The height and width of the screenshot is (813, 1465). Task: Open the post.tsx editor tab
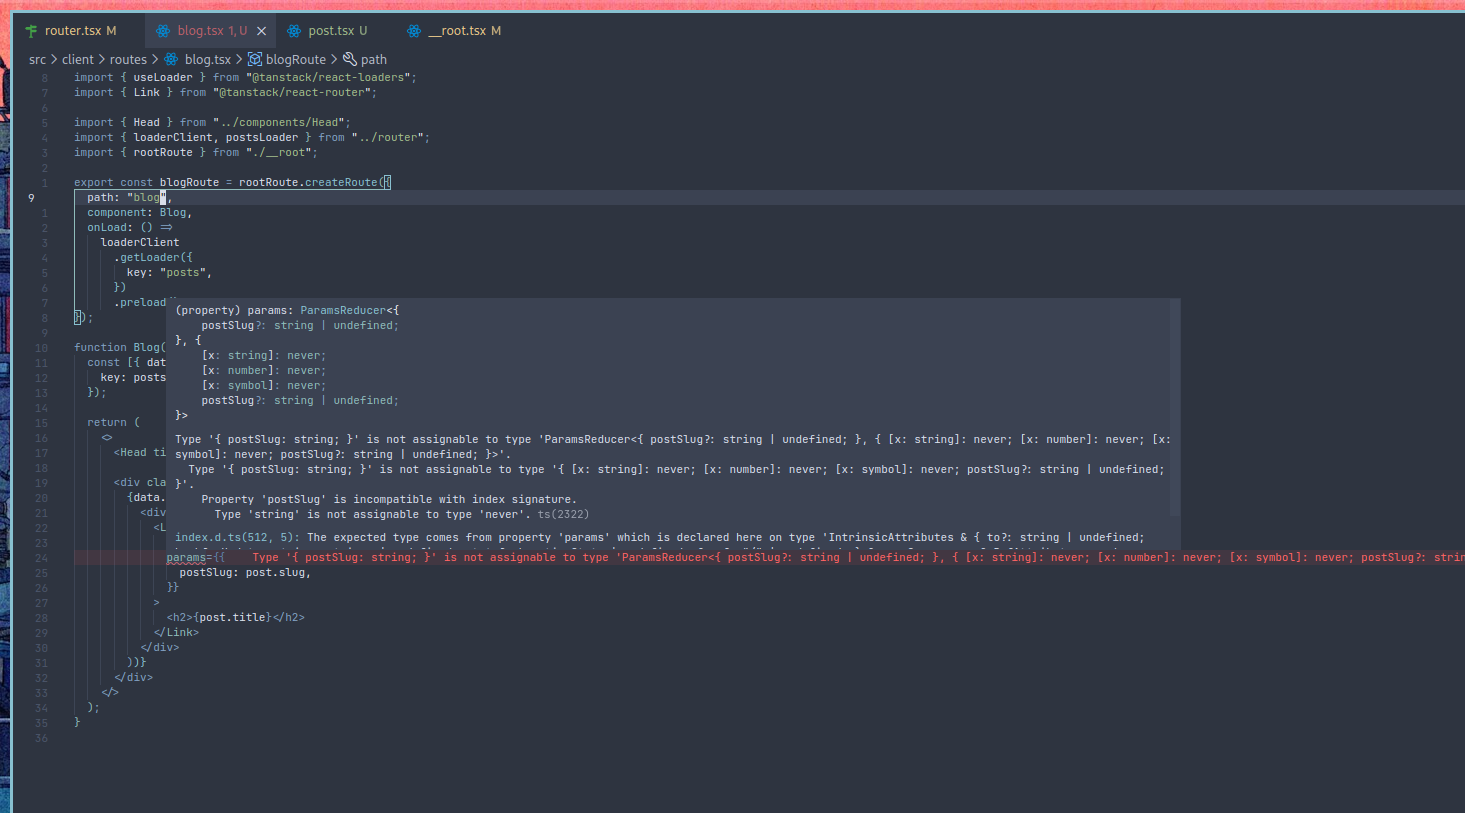pos(337,31)
